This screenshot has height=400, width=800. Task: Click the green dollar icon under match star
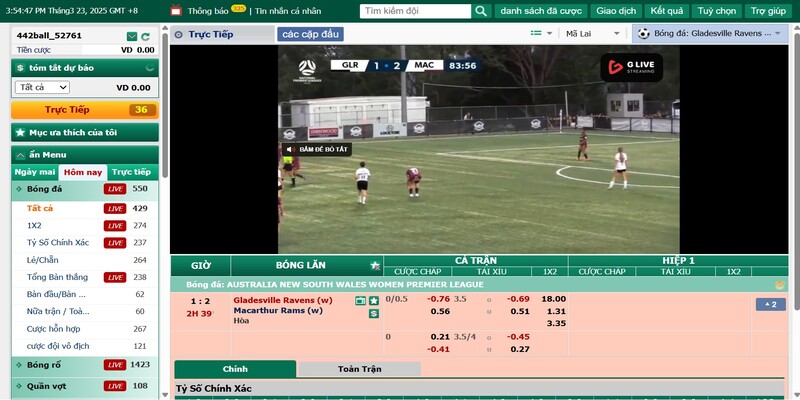[x=374, y=313]
